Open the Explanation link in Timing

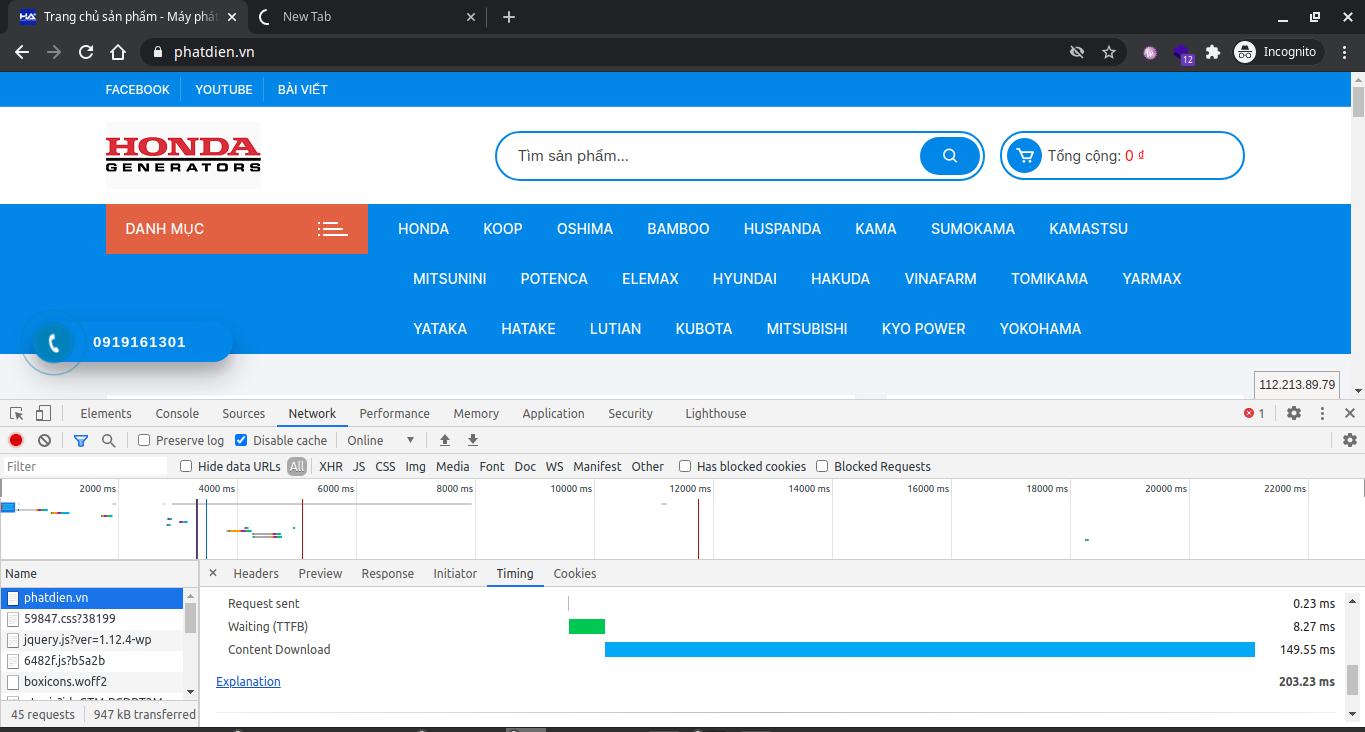coord(248,681)
